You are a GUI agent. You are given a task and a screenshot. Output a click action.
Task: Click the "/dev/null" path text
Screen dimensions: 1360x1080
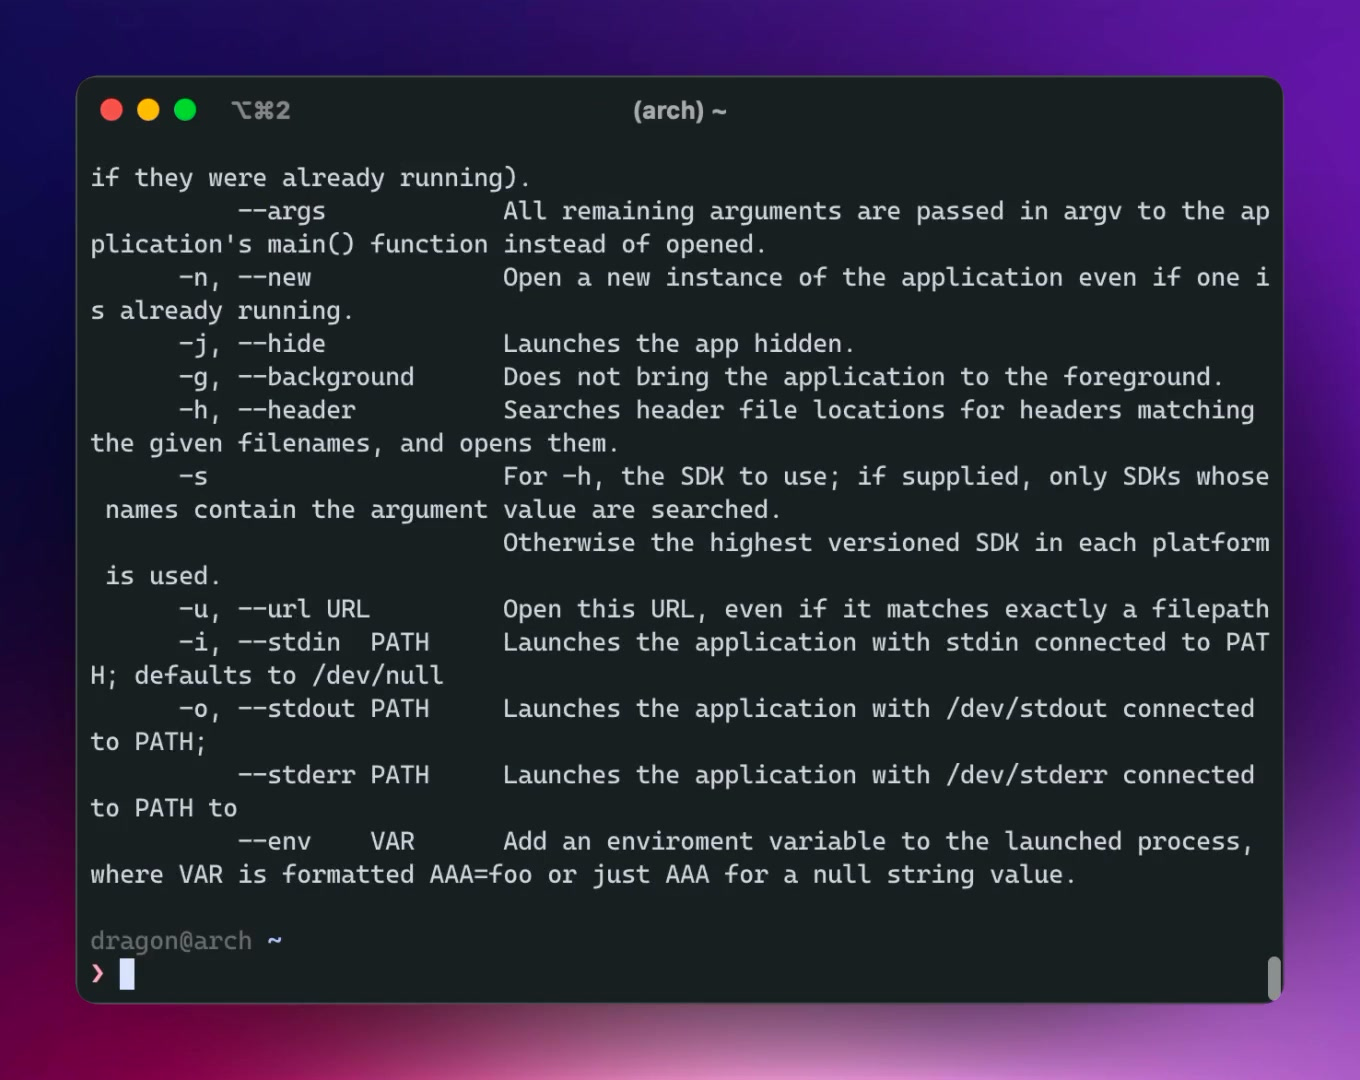(x=378, y=675)
